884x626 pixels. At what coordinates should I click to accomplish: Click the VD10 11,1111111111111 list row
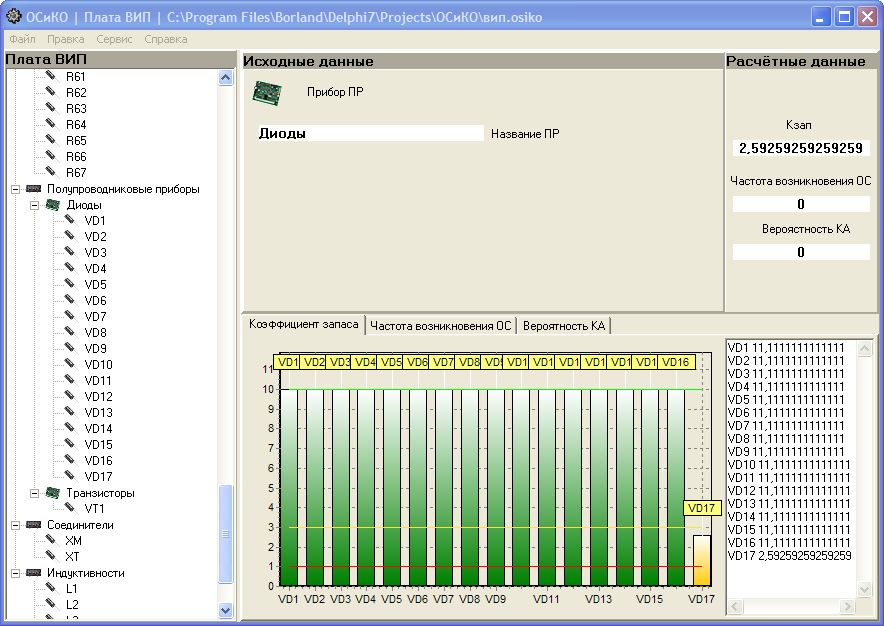tap(789, 465)
